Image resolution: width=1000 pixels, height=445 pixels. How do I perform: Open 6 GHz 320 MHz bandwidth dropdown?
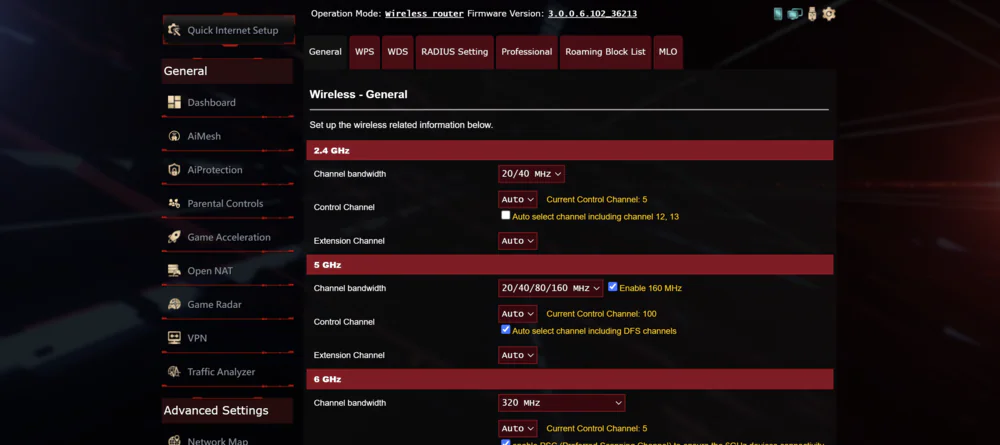561,403
